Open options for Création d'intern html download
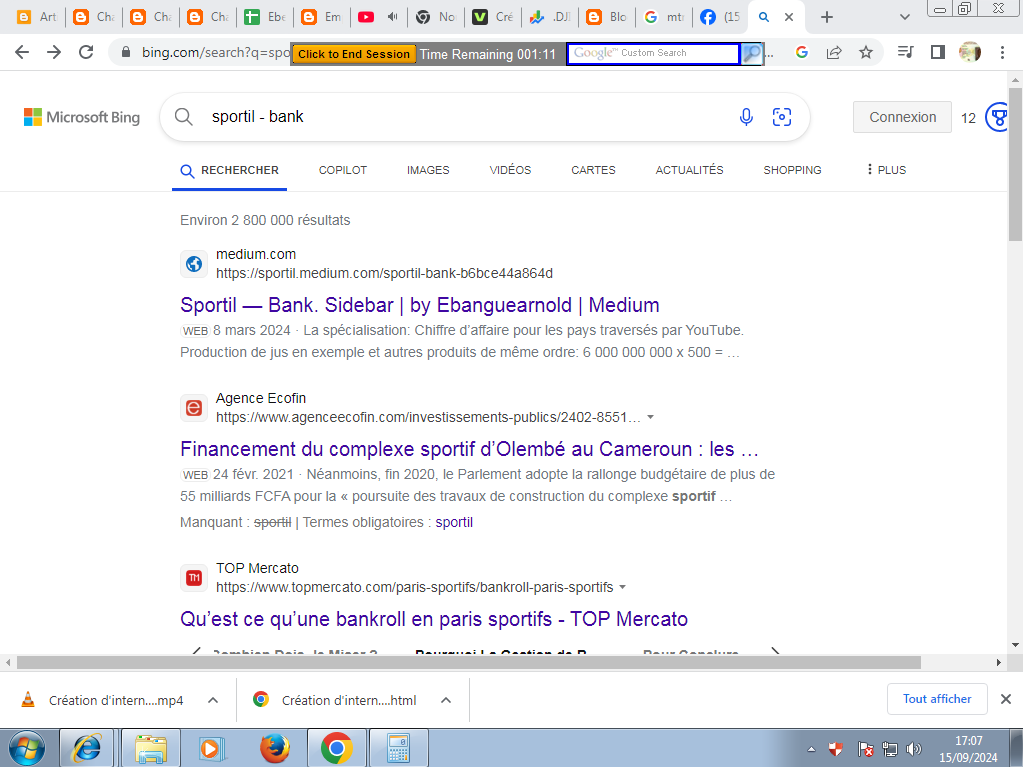Image resolution: width=1023 pixels, height=767 pixels. pyautogui.click(x=446, y=700)
